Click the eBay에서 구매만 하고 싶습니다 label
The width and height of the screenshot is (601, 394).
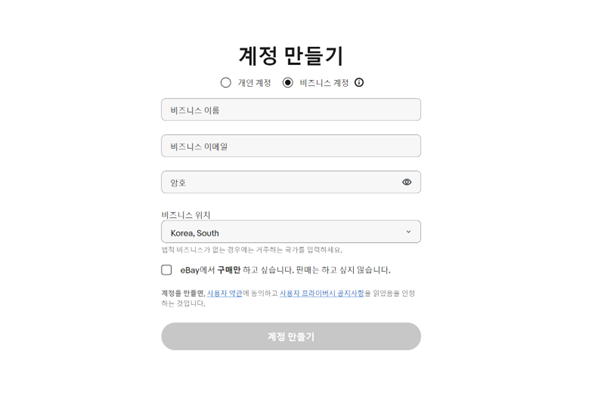[x=286, y=270]
